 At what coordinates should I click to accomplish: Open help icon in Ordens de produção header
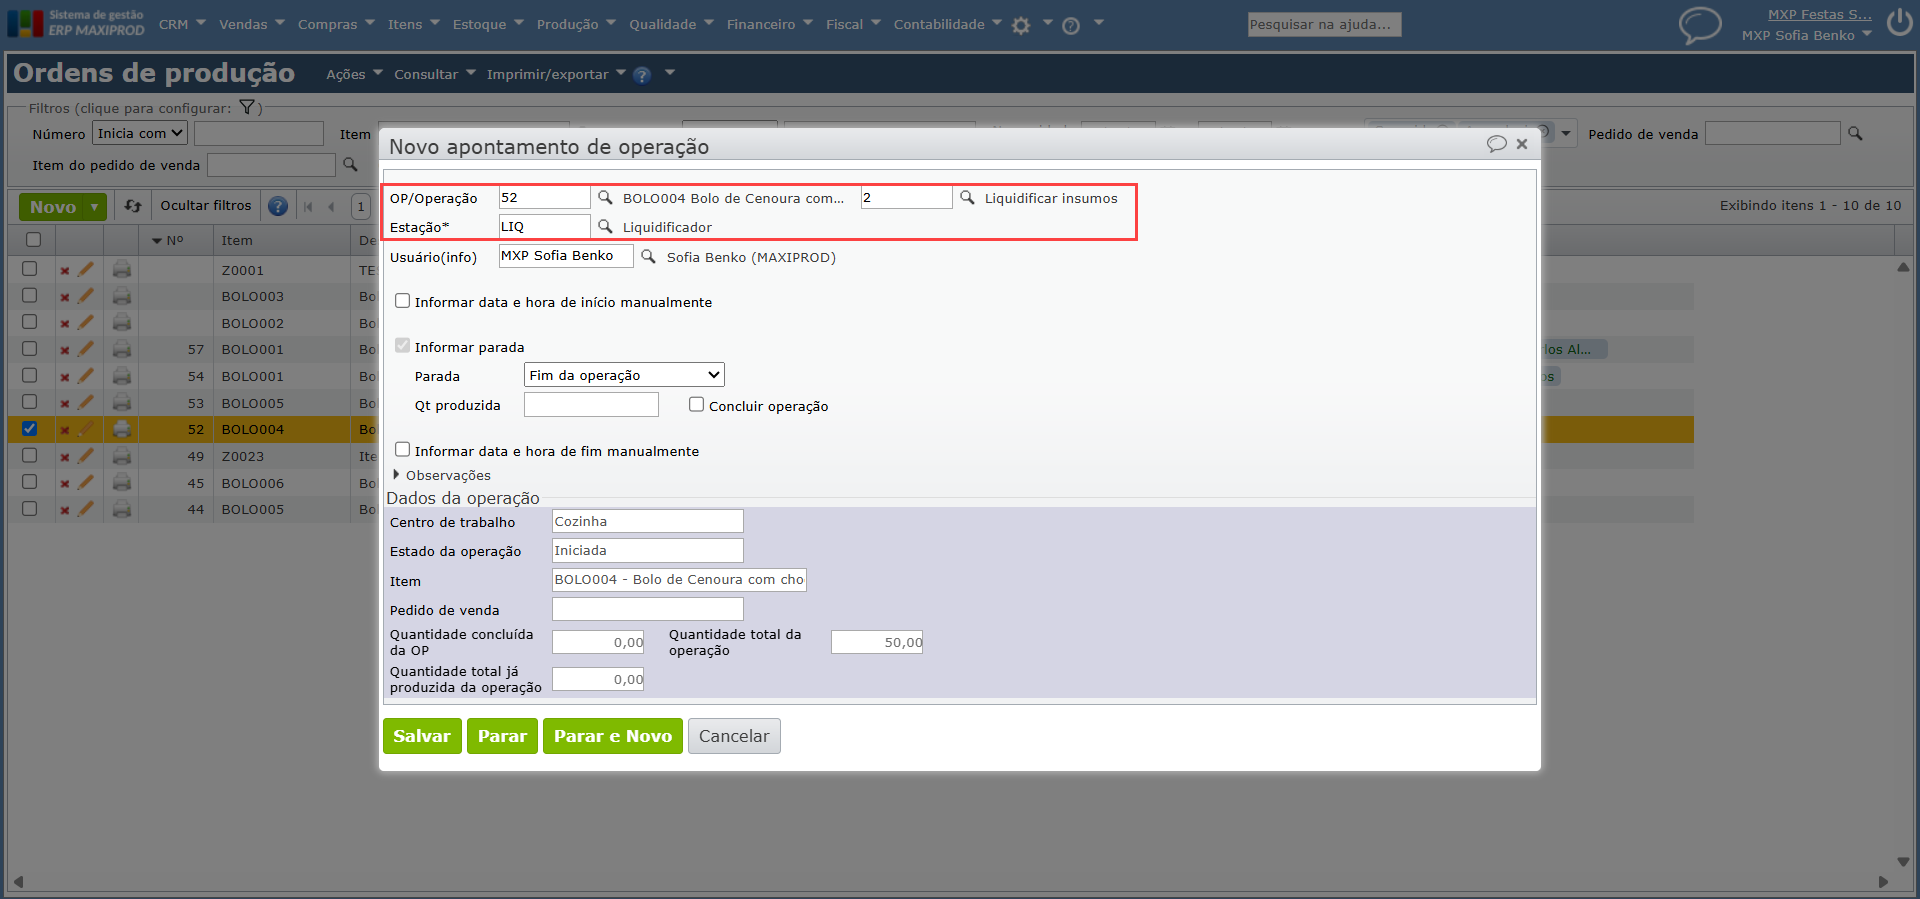point(642,75)
